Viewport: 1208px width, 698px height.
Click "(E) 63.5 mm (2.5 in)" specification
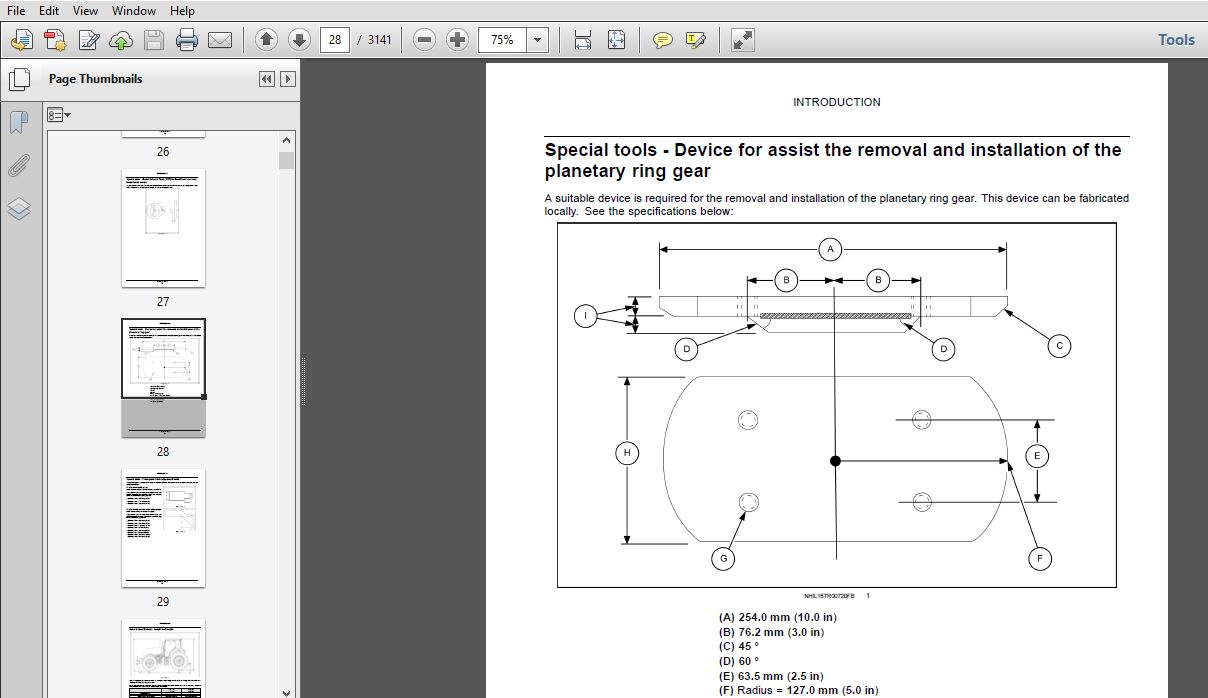[771, 676]
